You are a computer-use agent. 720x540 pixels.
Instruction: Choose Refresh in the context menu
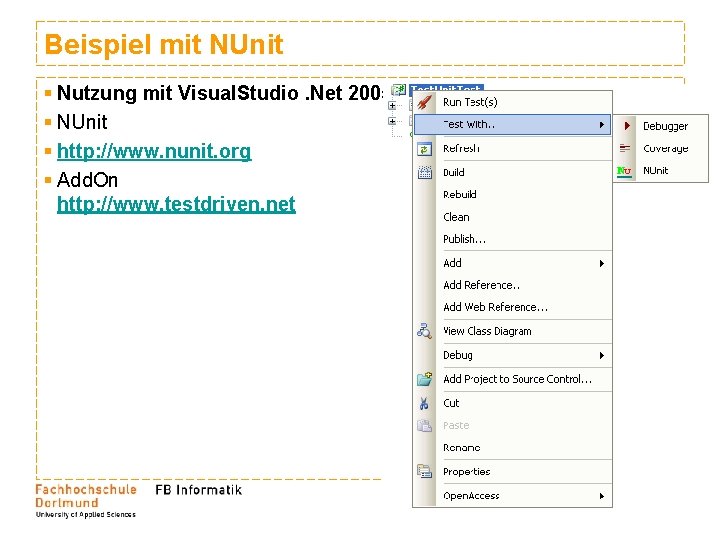[x=512, y=148]
